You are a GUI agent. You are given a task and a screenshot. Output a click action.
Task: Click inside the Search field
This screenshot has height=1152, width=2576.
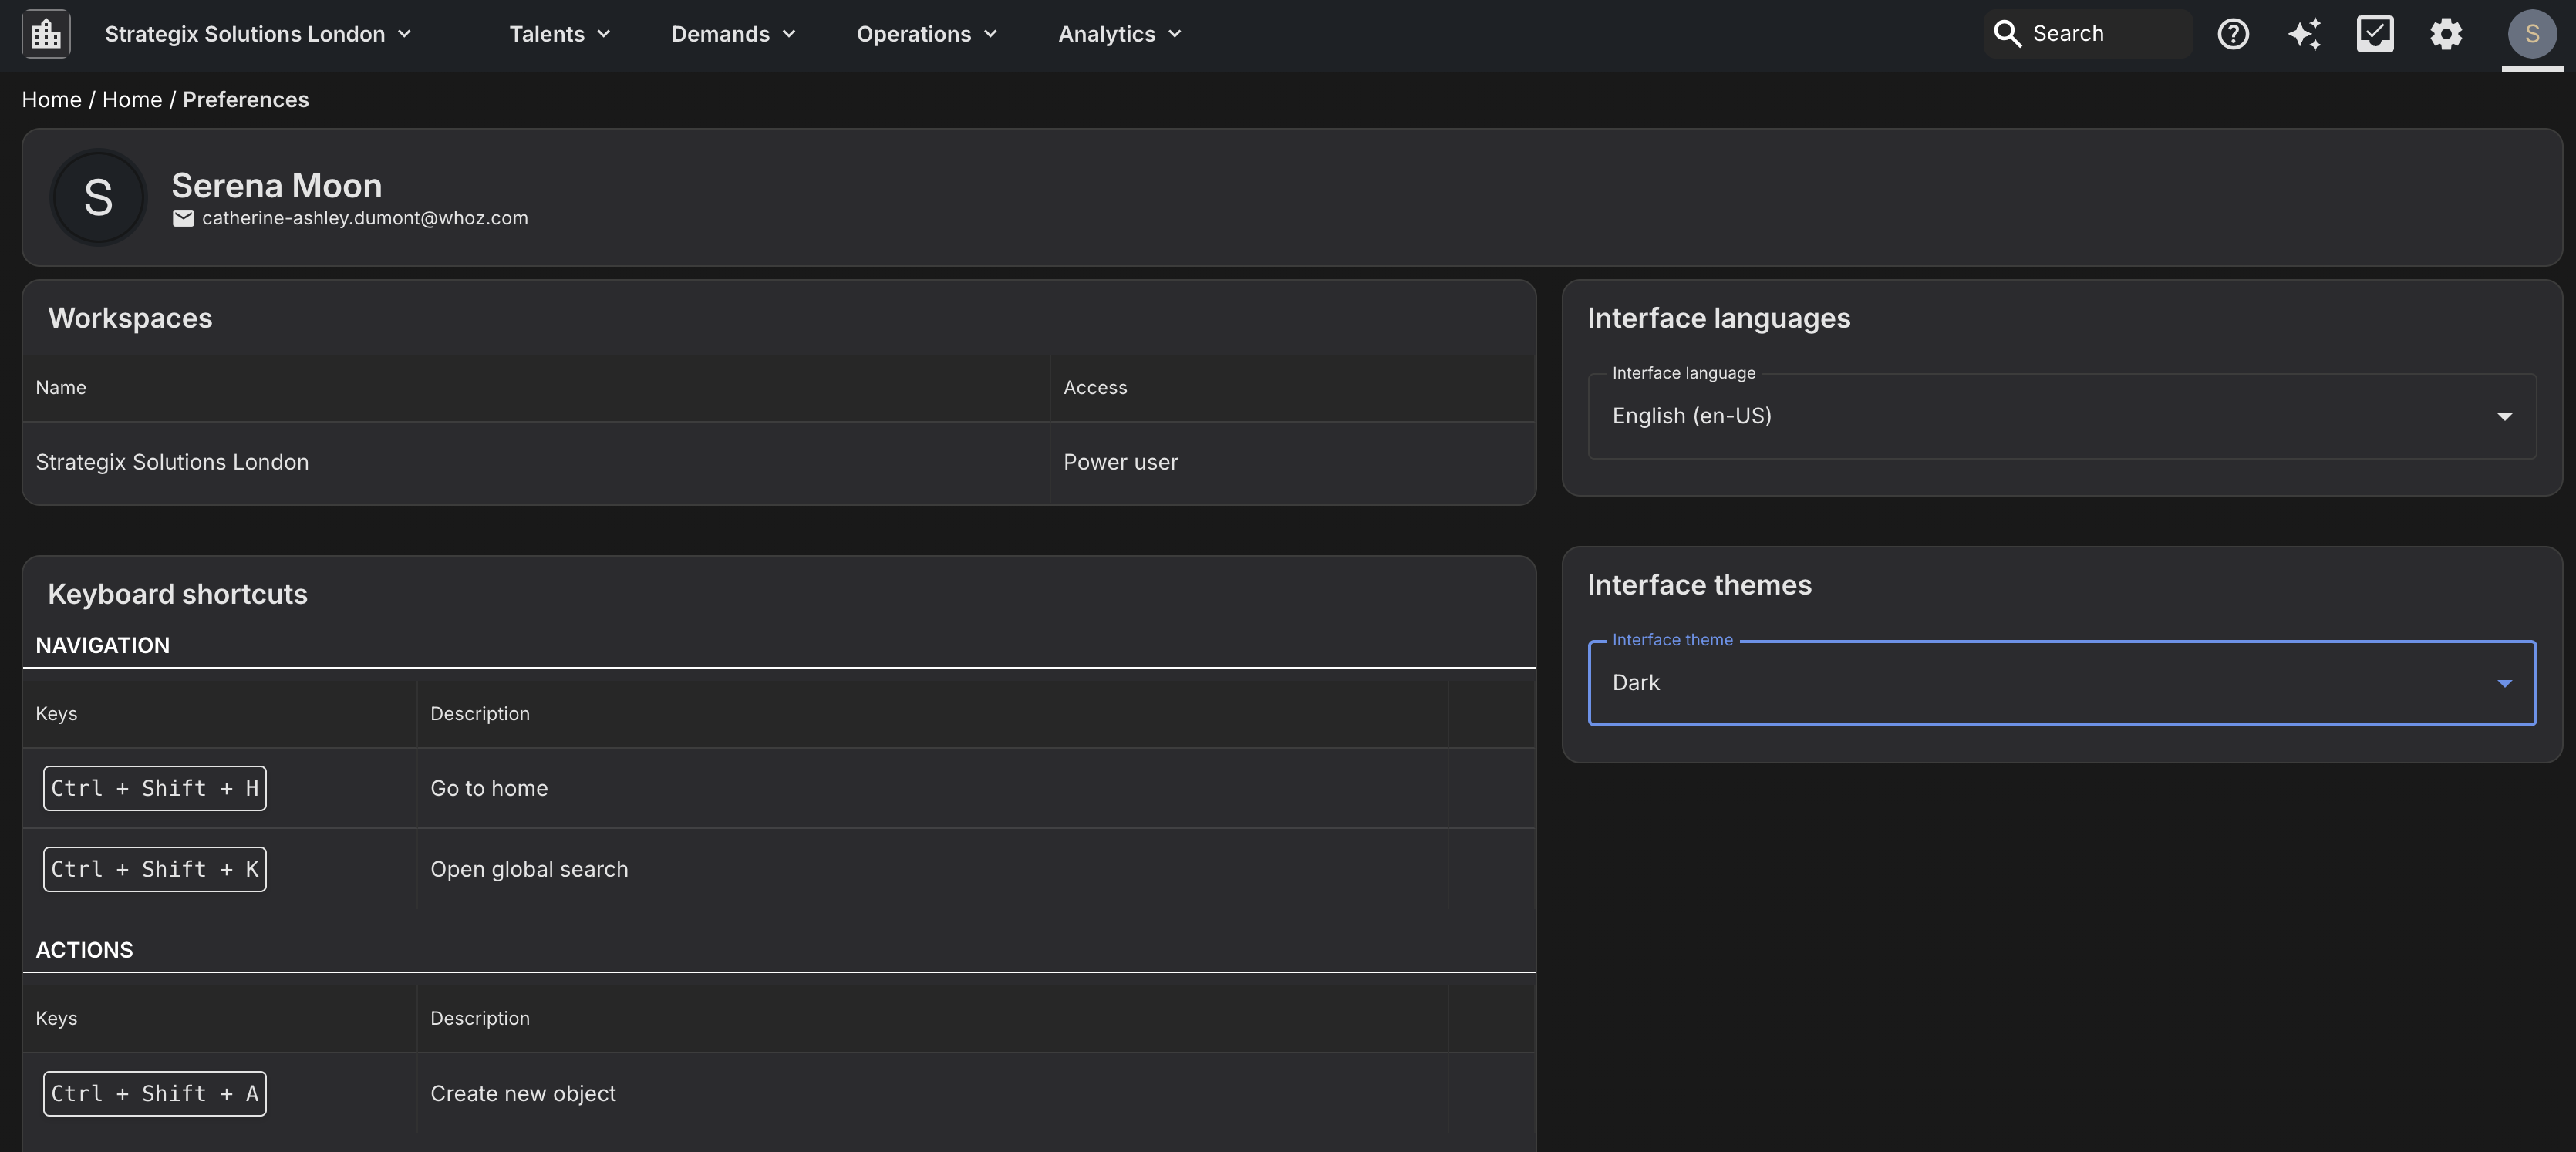click(x=2100, y=33)
